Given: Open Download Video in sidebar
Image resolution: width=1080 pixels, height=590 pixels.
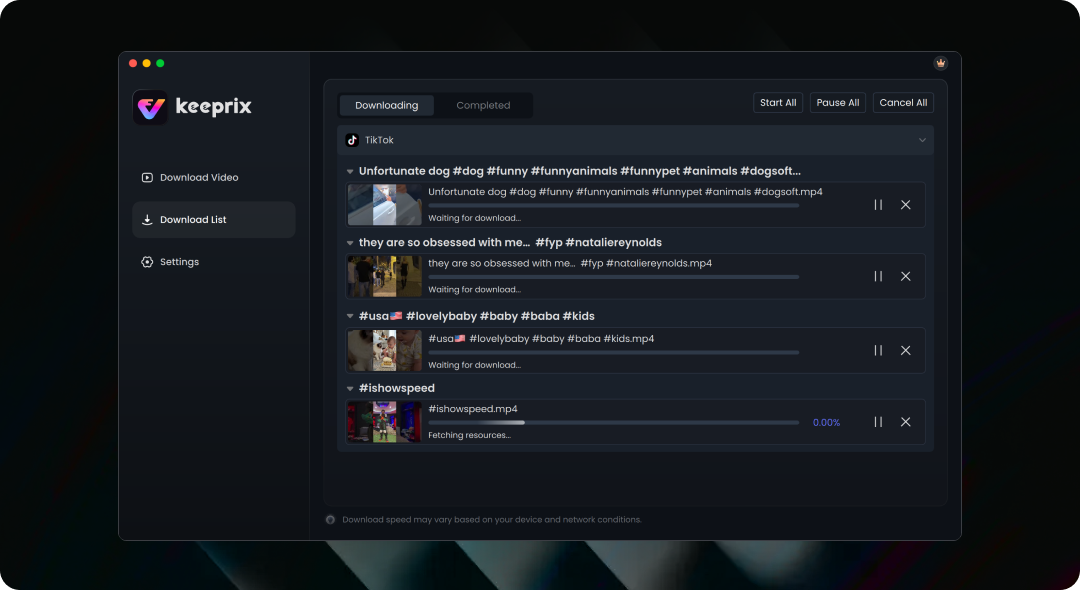Looking at the screenshot, I should (x=214, y=178).
